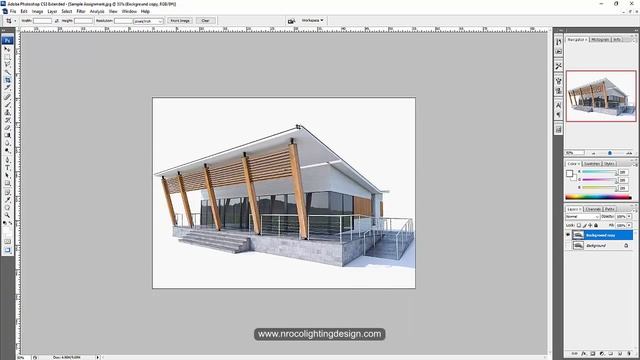The height and width of the screenshot is (360, 640).
Task: Show the Background layer visibility
Action: tap(568, 245)
